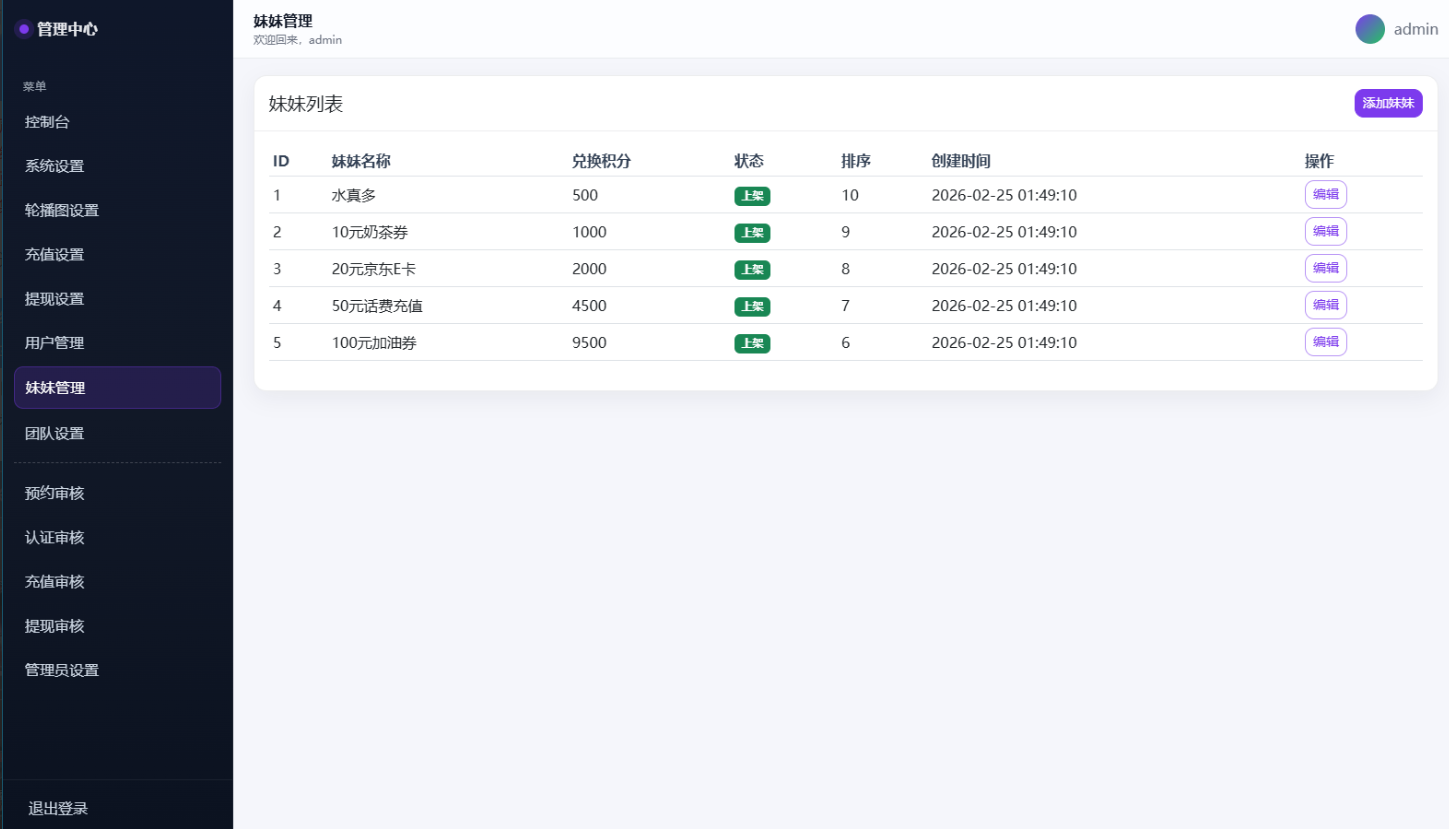Open the 控制台 menu item

(117, 122)
